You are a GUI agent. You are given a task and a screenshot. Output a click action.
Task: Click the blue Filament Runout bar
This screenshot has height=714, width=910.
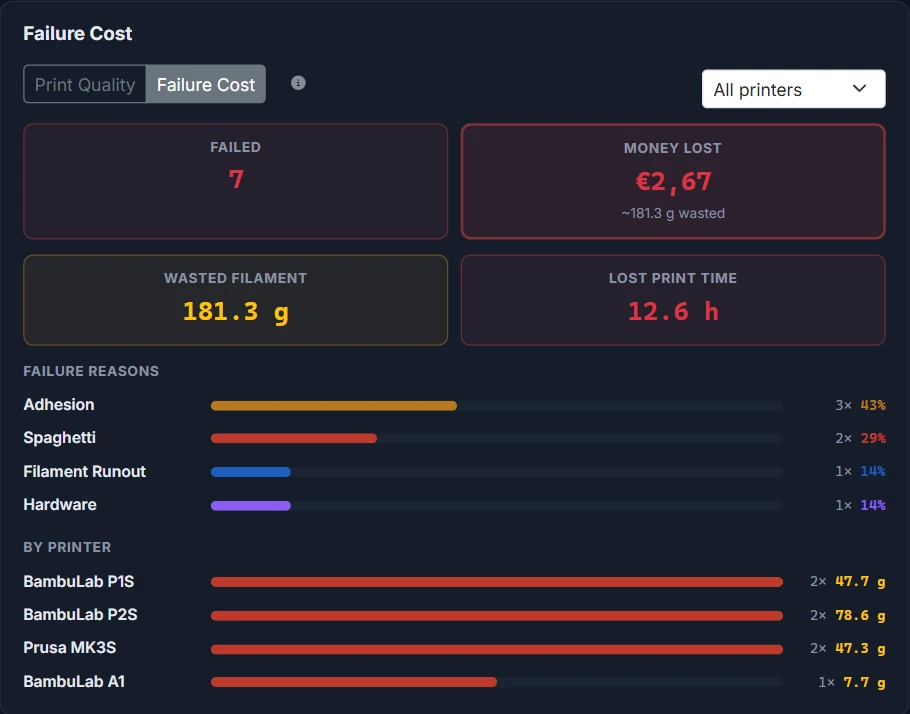point(251,472)
